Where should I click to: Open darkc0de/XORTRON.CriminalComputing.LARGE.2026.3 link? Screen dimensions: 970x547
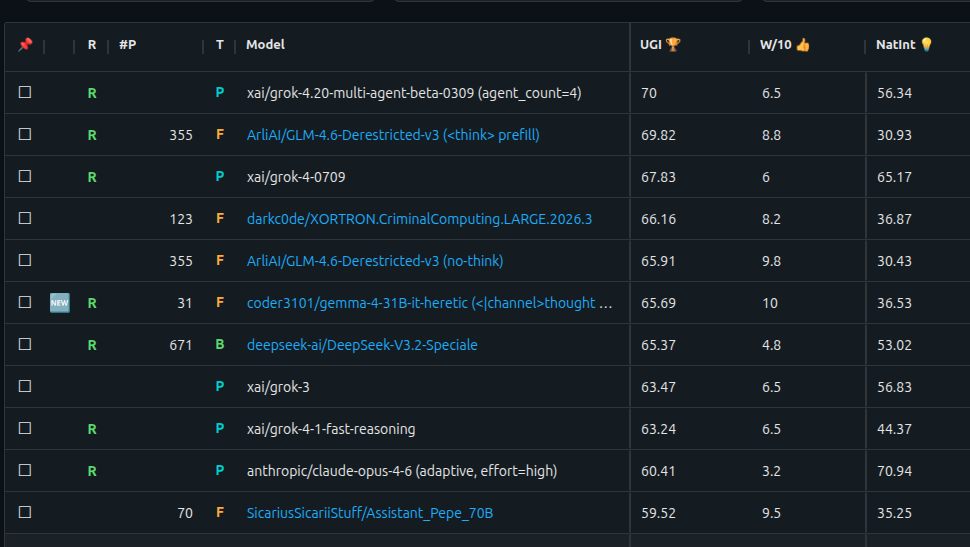pyautogui.click(x=419, y=219)
